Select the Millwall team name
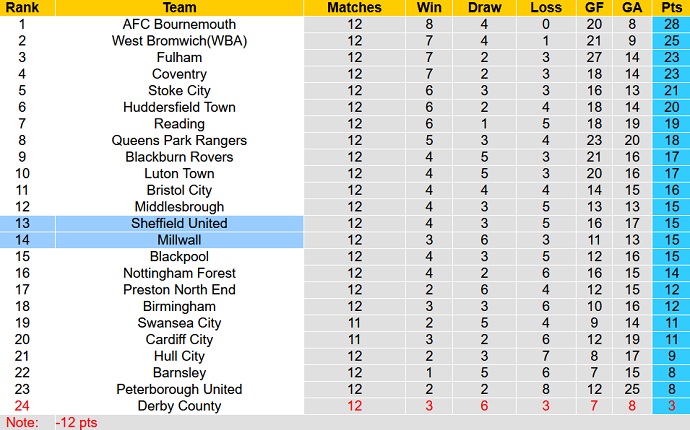 pos(179,240)
